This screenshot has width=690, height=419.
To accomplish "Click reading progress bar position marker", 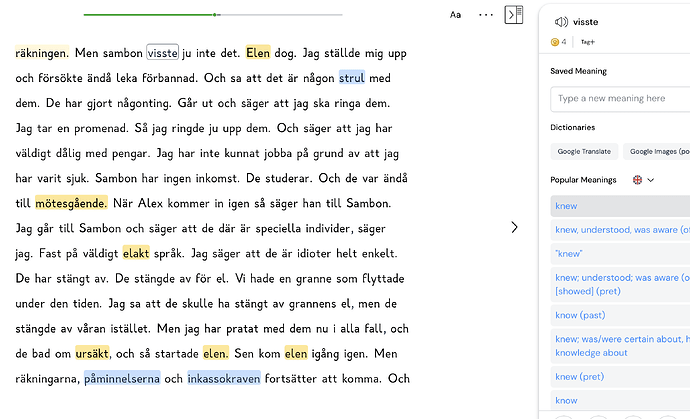I will pyautogui.click(x=214, y=15).
